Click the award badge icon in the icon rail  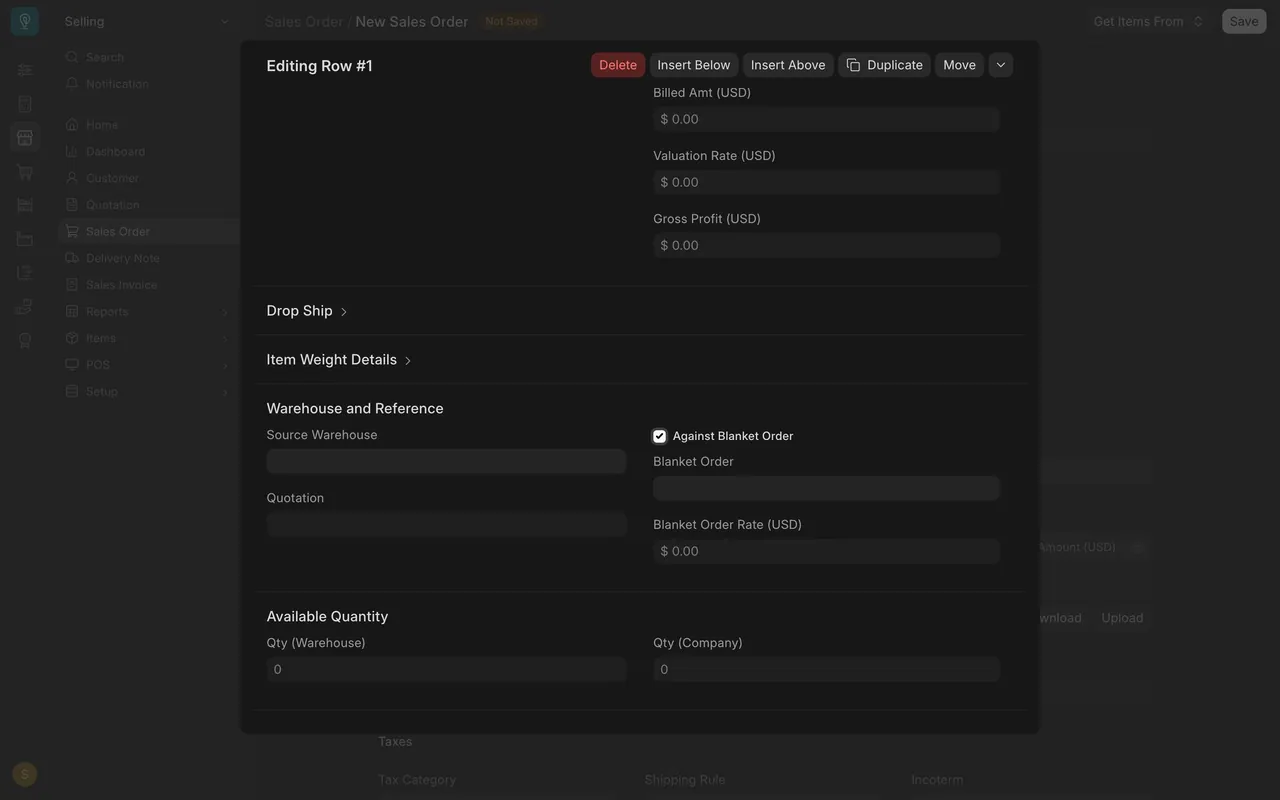point(25,340)
